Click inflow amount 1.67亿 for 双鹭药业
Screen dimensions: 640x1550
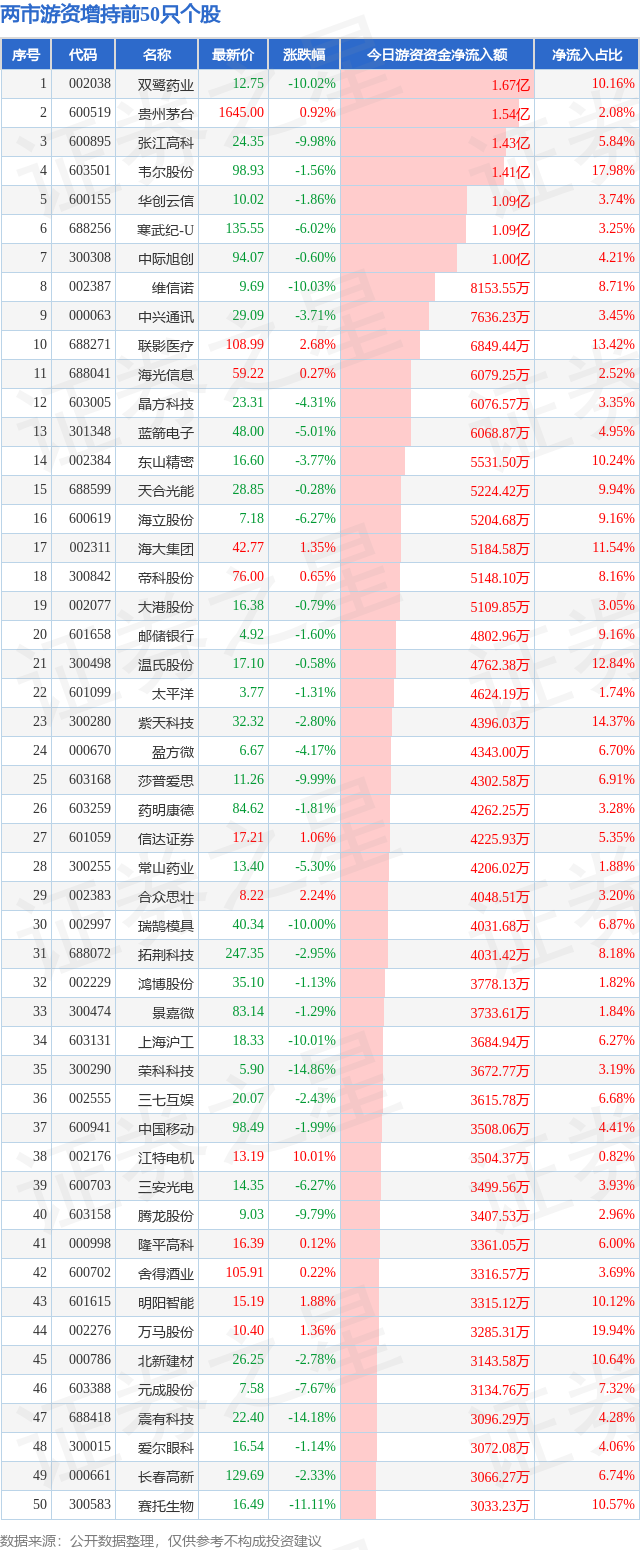coord(510,85)
